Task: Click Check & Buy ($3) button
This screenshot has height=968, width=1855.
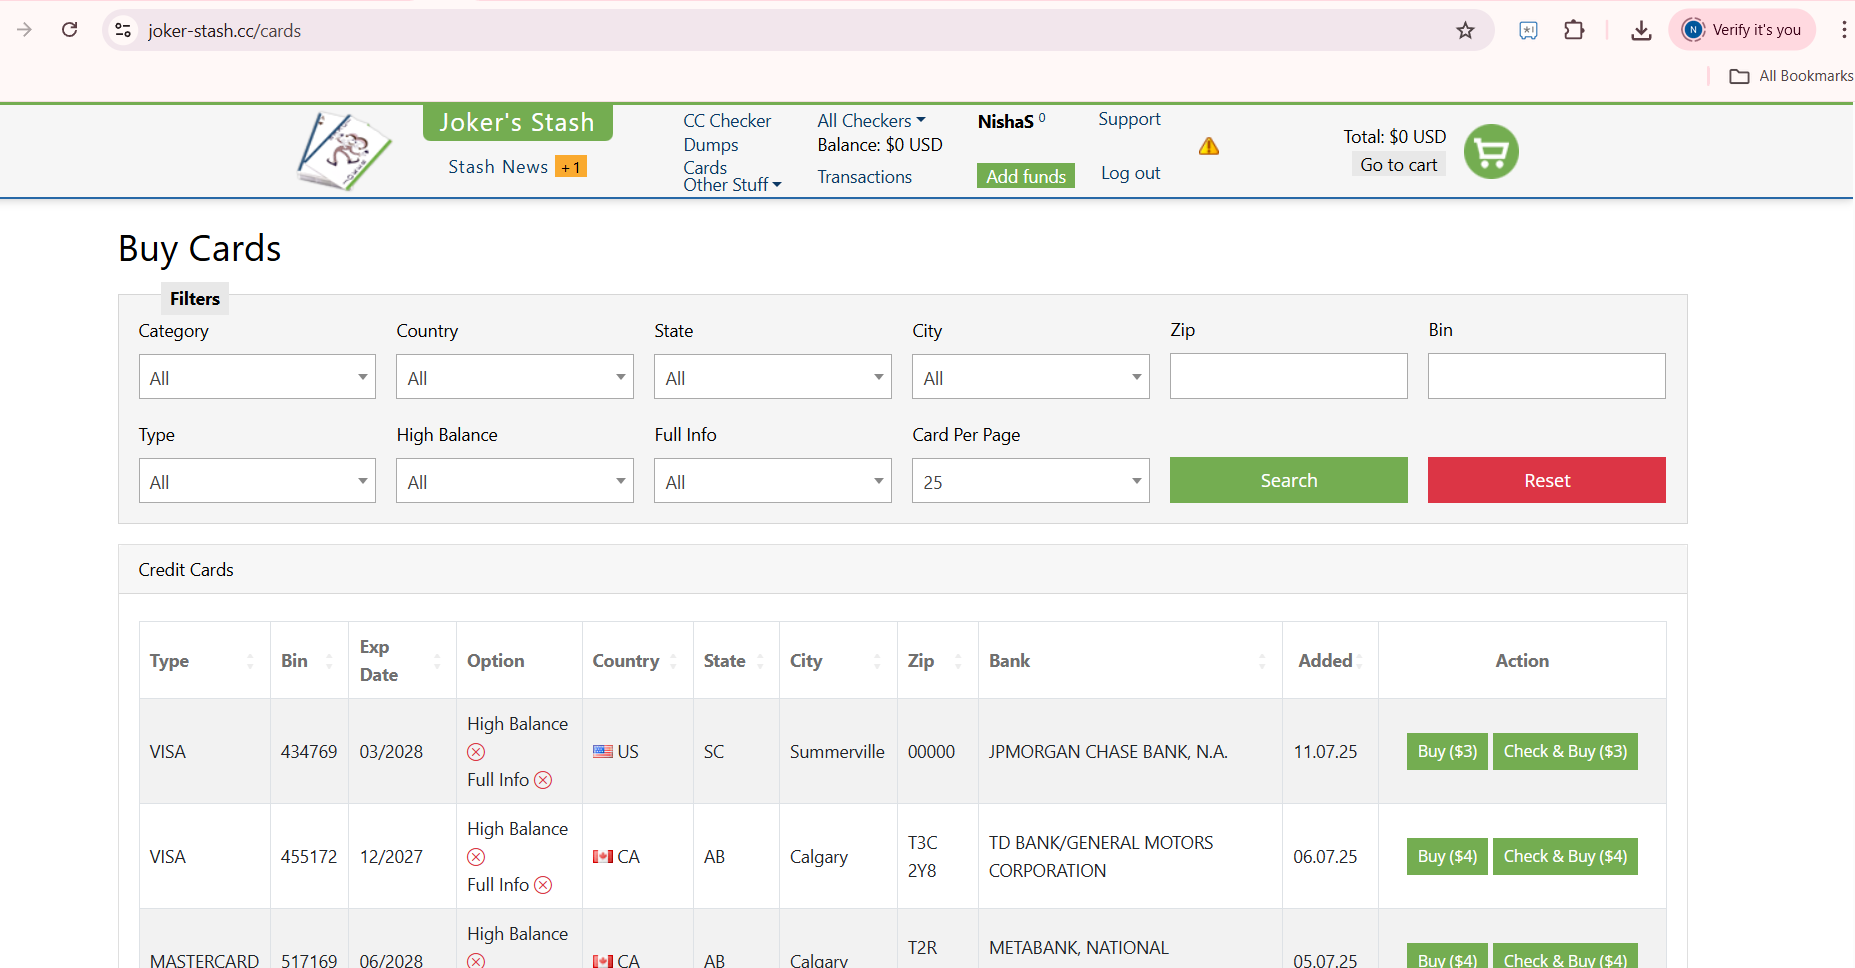Action: coord(1565,751)
